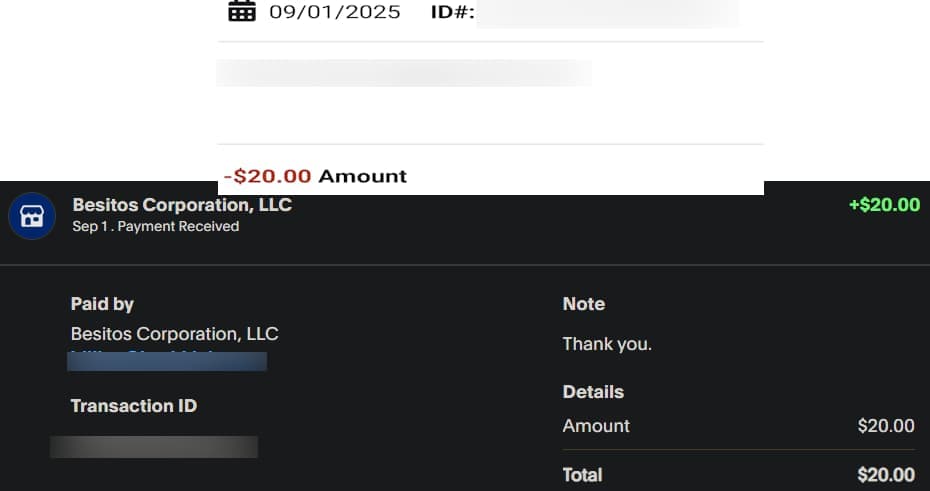The width and height of the screenshot is (930, 491).
Task: Click the Thank you. note text
Action: pos(607,344)
